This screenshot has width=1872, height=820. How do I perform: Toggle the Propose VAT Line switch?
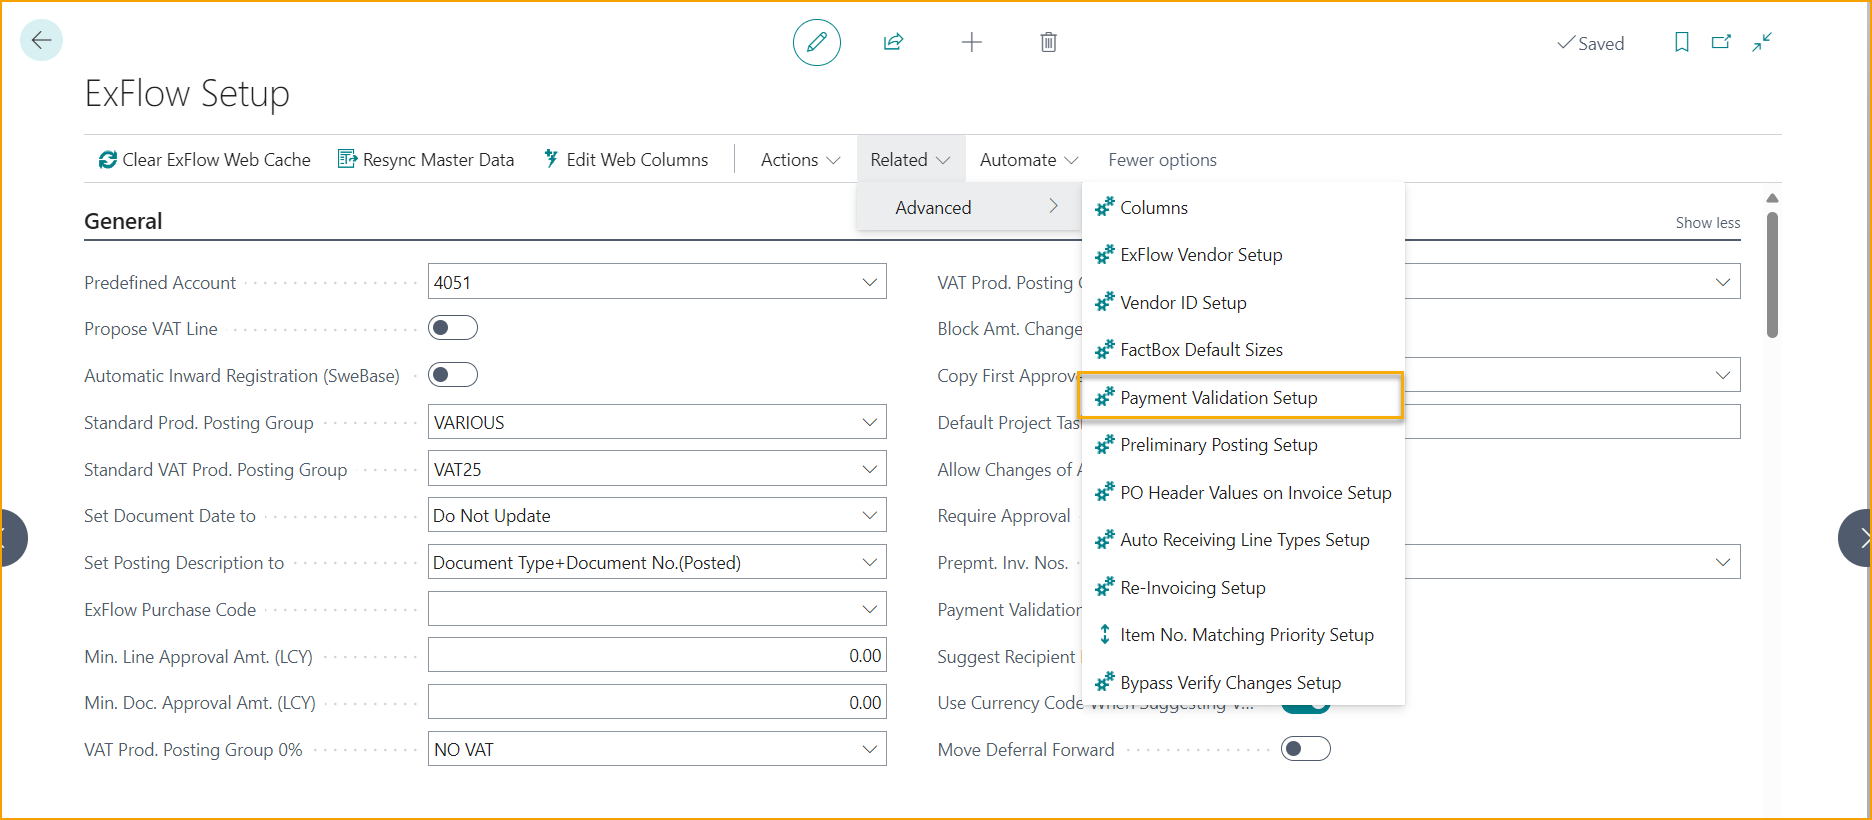point(453,328)
